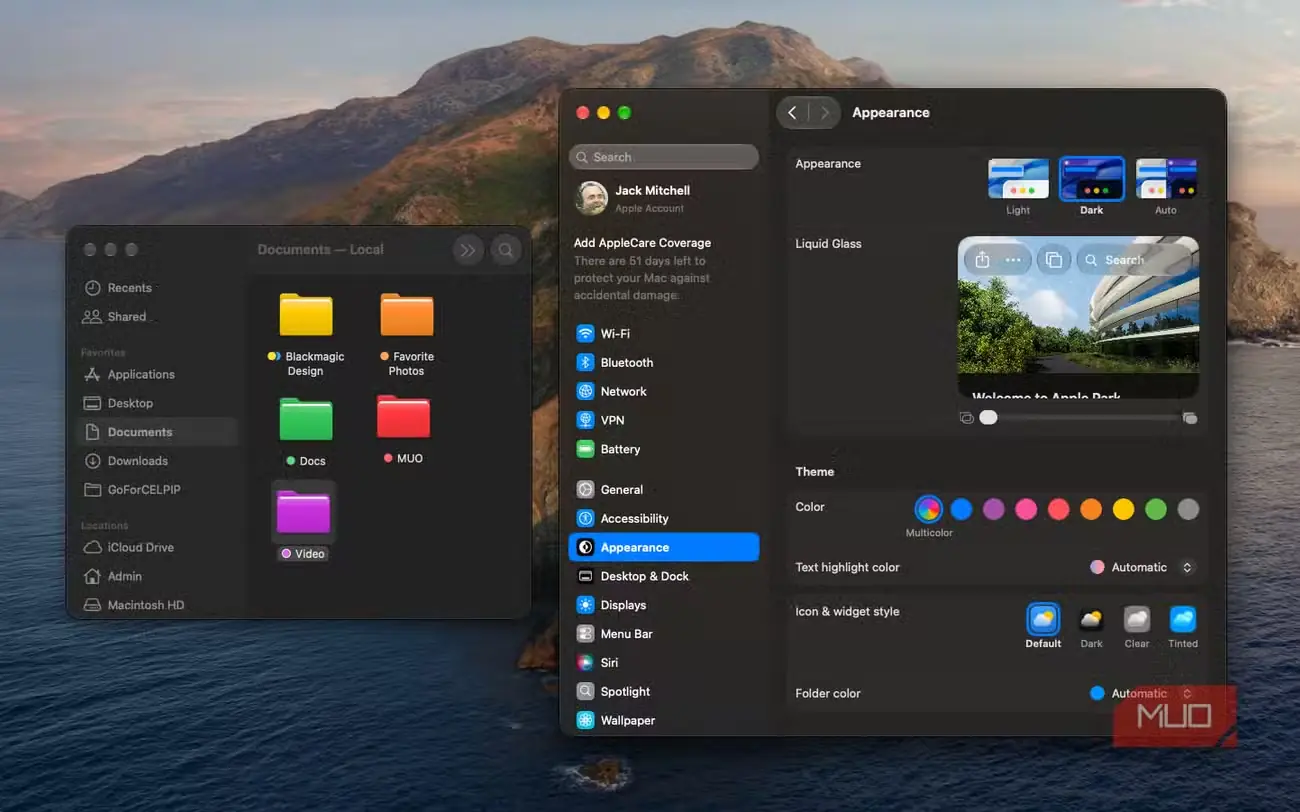Viewport: 1300px width, 812px height.
Task: Click the Liquid Glass transparency slider handle
Action: [x=988, y=417]
